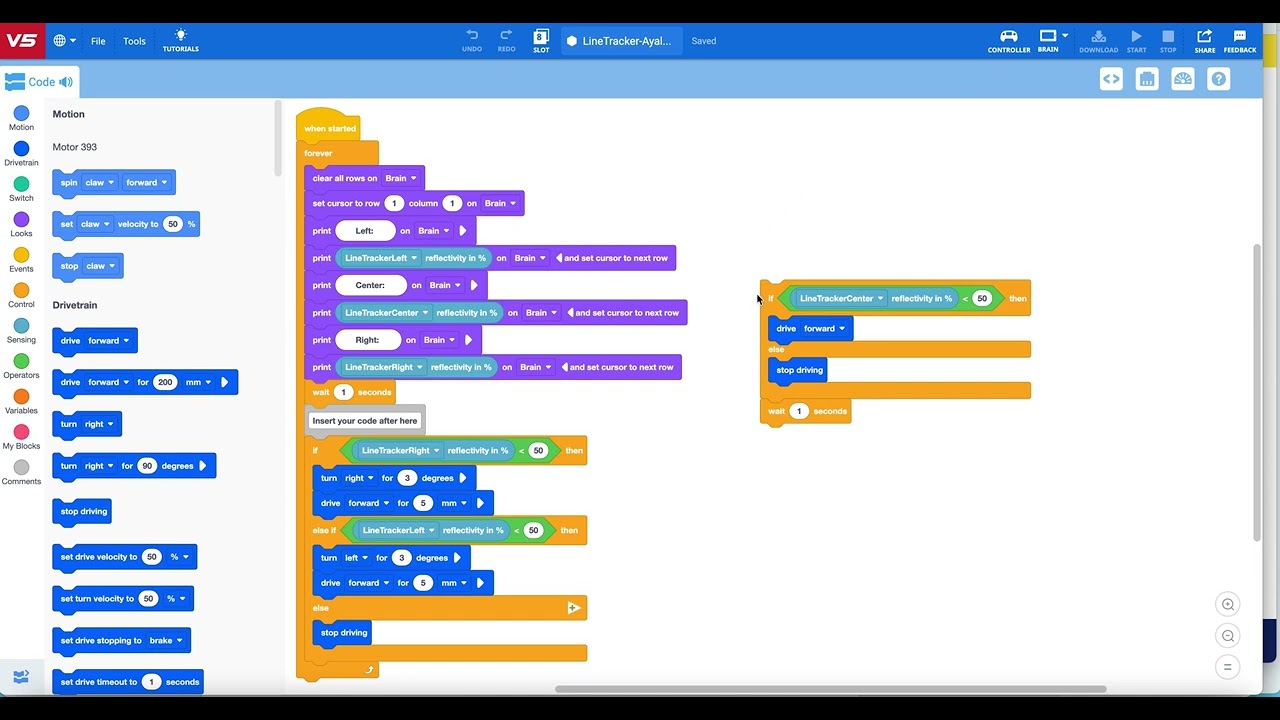Click the 50 threshold in LineTrackerCenter condition
Image resolution: width=1280 pixels, height=720 pixels.
point(982,298)
